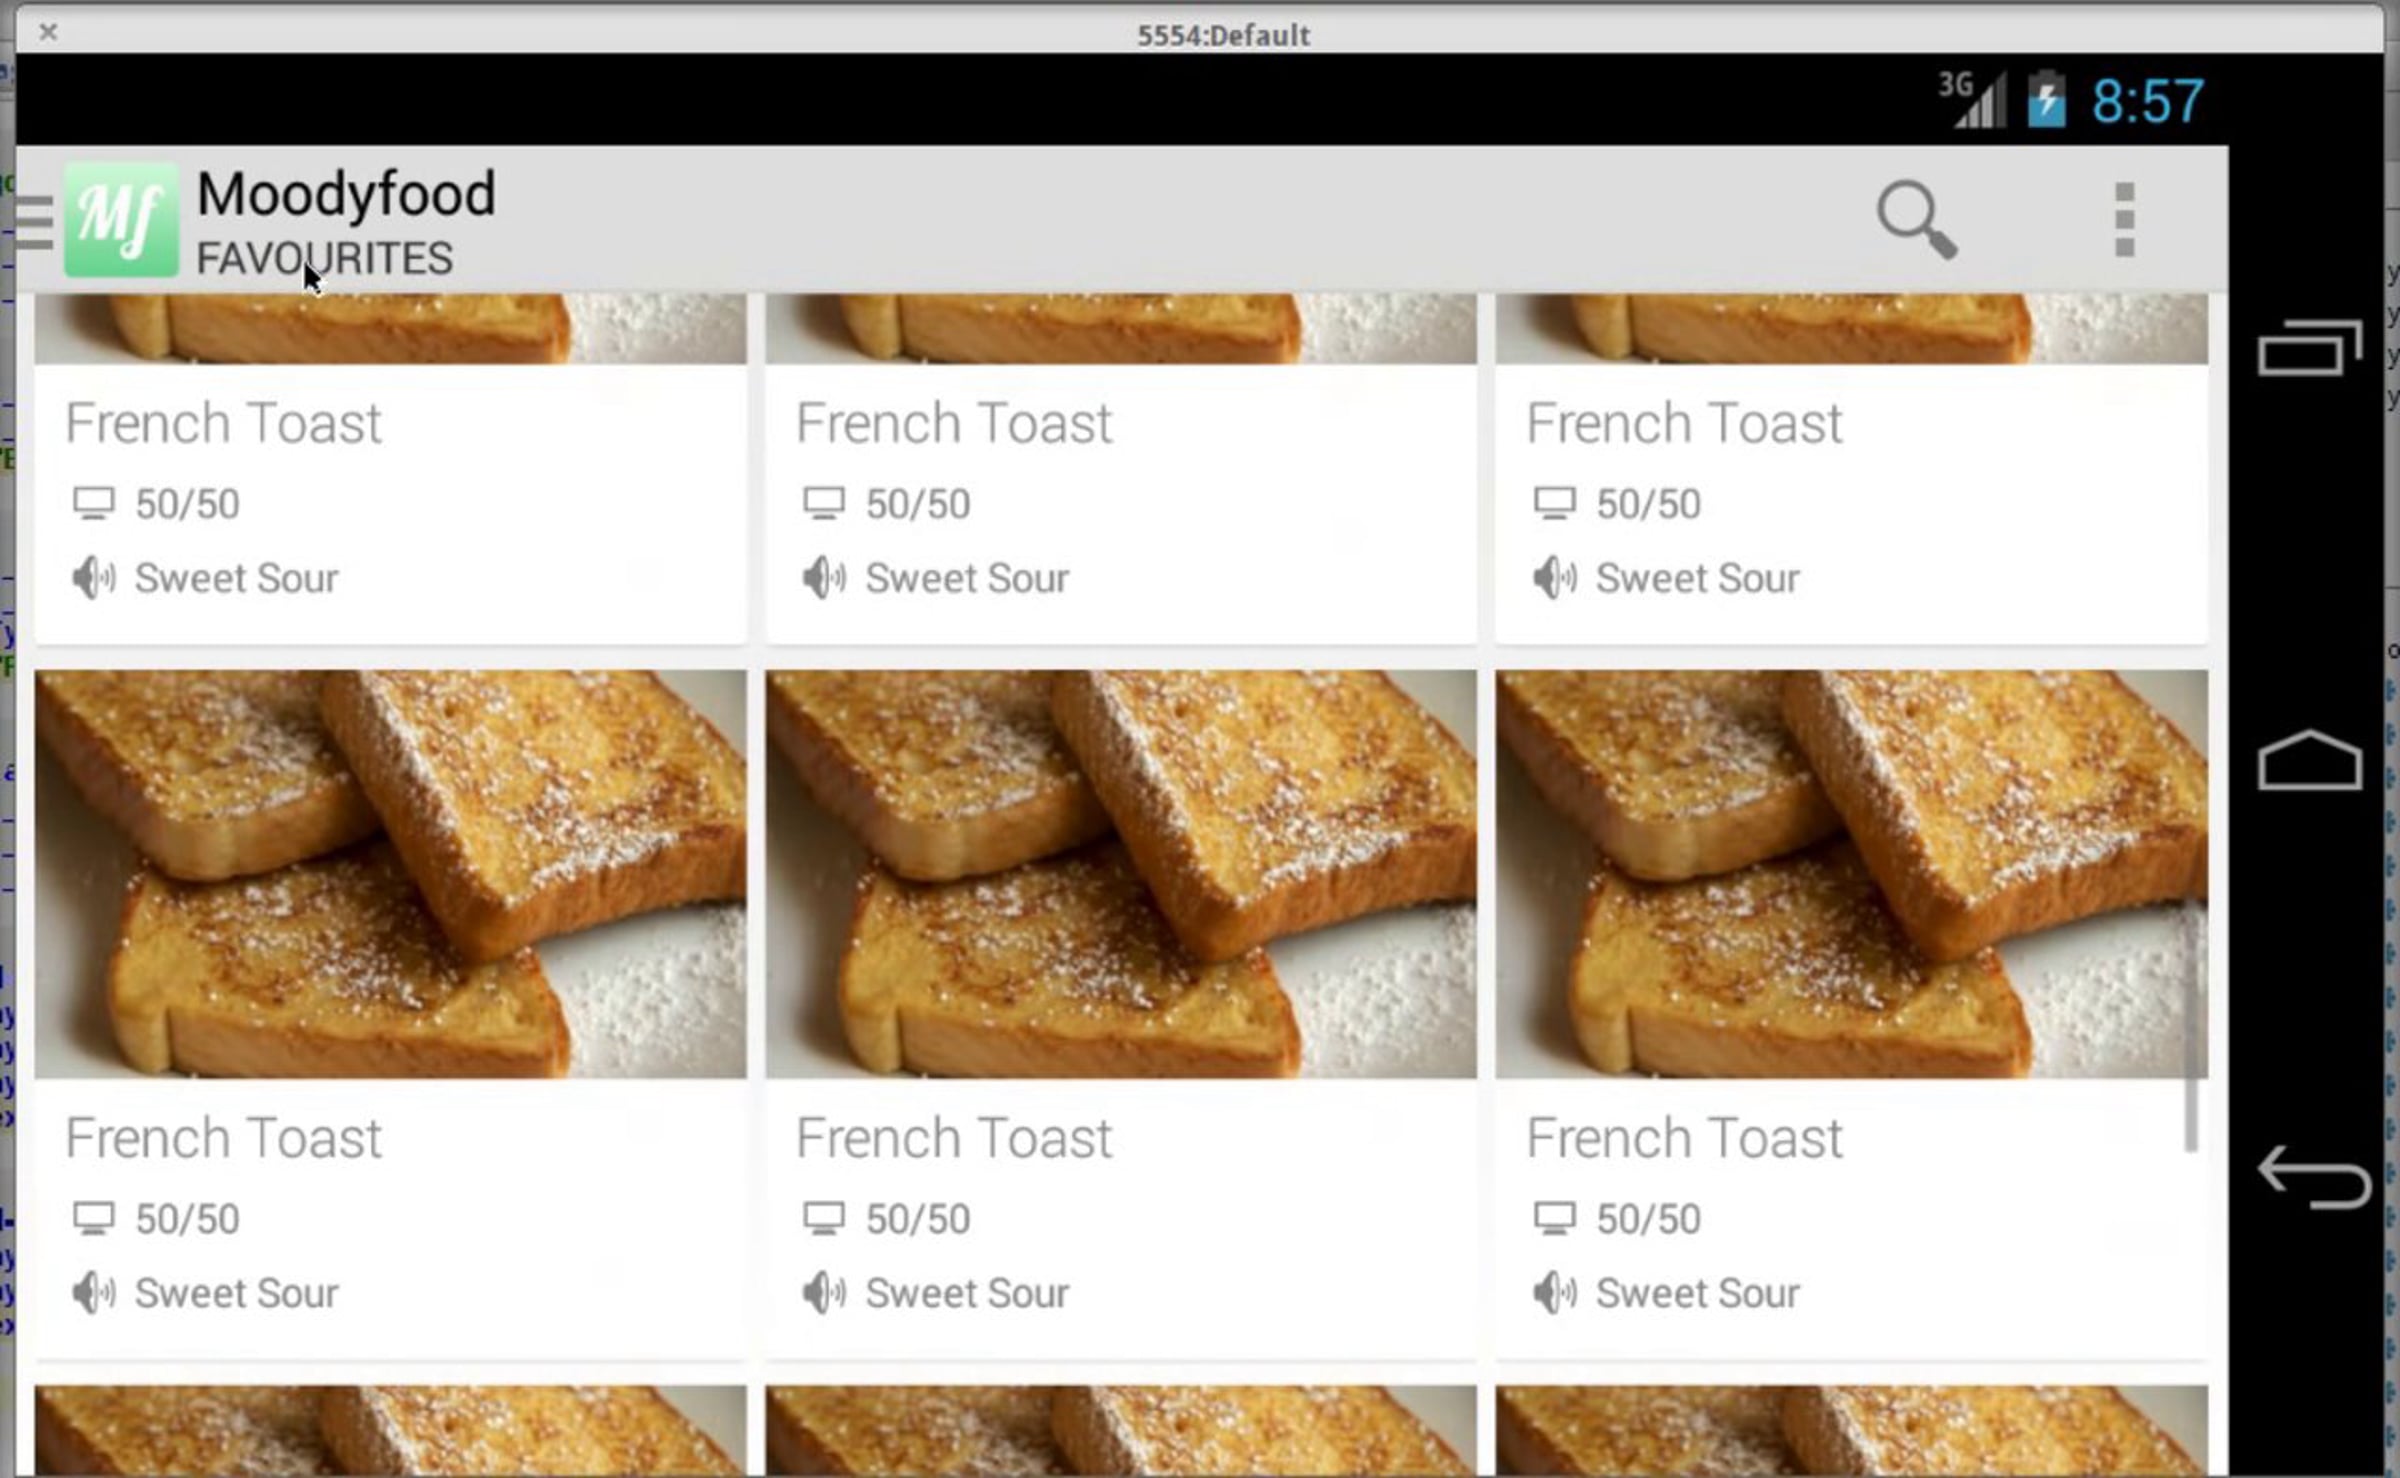Image resolution: width=2400 pixels, height=1478 pixels.
Task: Click the Moodyfood app title
Action: pyautogui.click(x=346, y=193)
